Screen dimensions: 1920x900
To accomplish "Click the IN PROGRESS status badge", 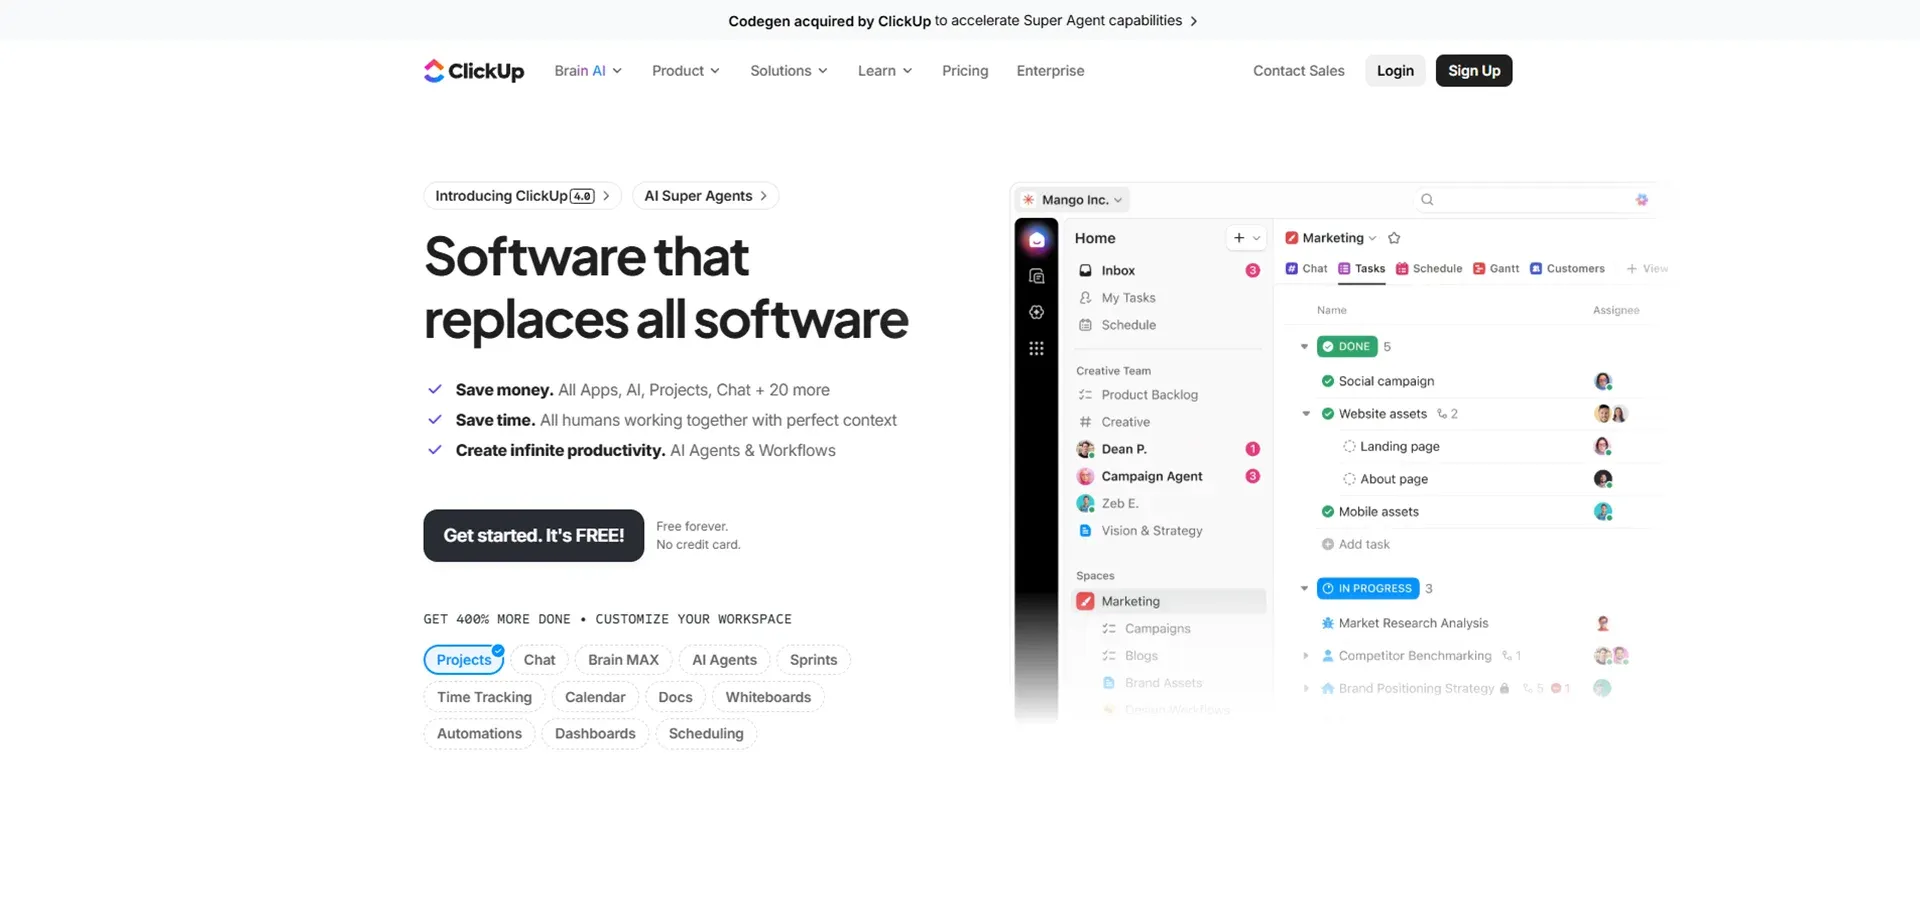I will pyautogui.click(x=1367, y=589).
